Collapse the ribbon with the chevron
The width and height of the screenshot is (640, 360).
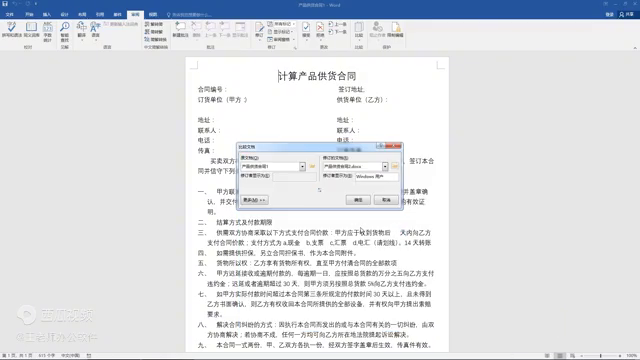(x=635, y=48)
